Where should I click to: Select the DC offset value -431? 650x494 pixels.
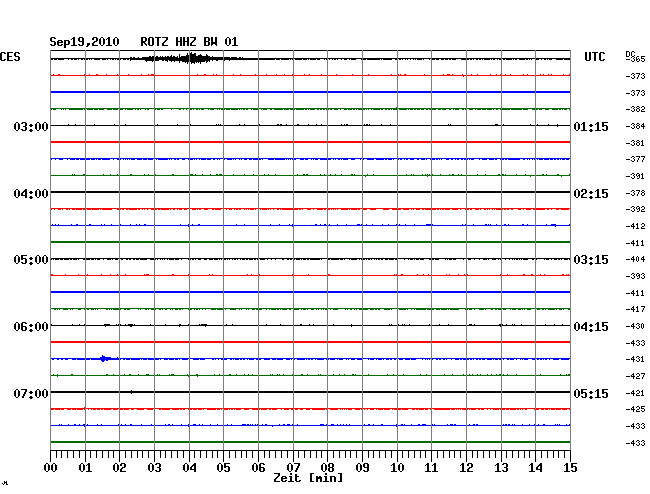pyautogui.click(x=635, y=359)
